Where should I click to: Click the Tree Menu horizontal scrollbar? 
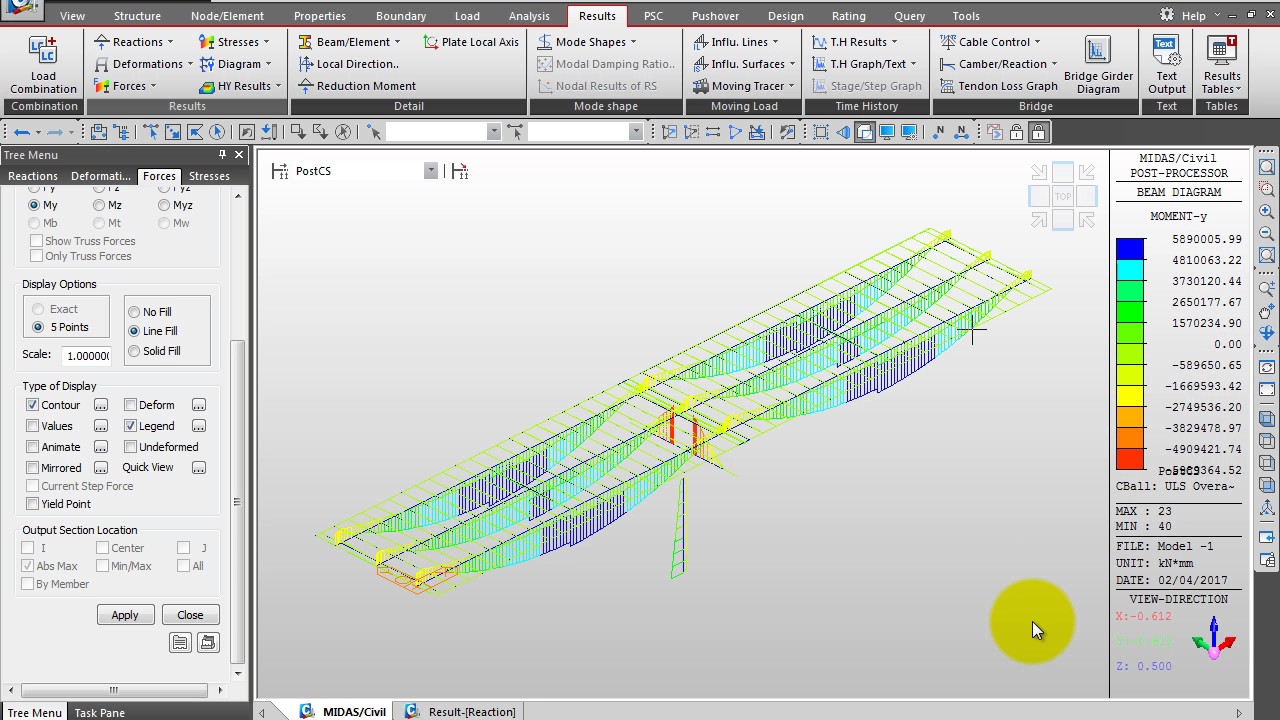pyautogui.click(x=113, y=690)
